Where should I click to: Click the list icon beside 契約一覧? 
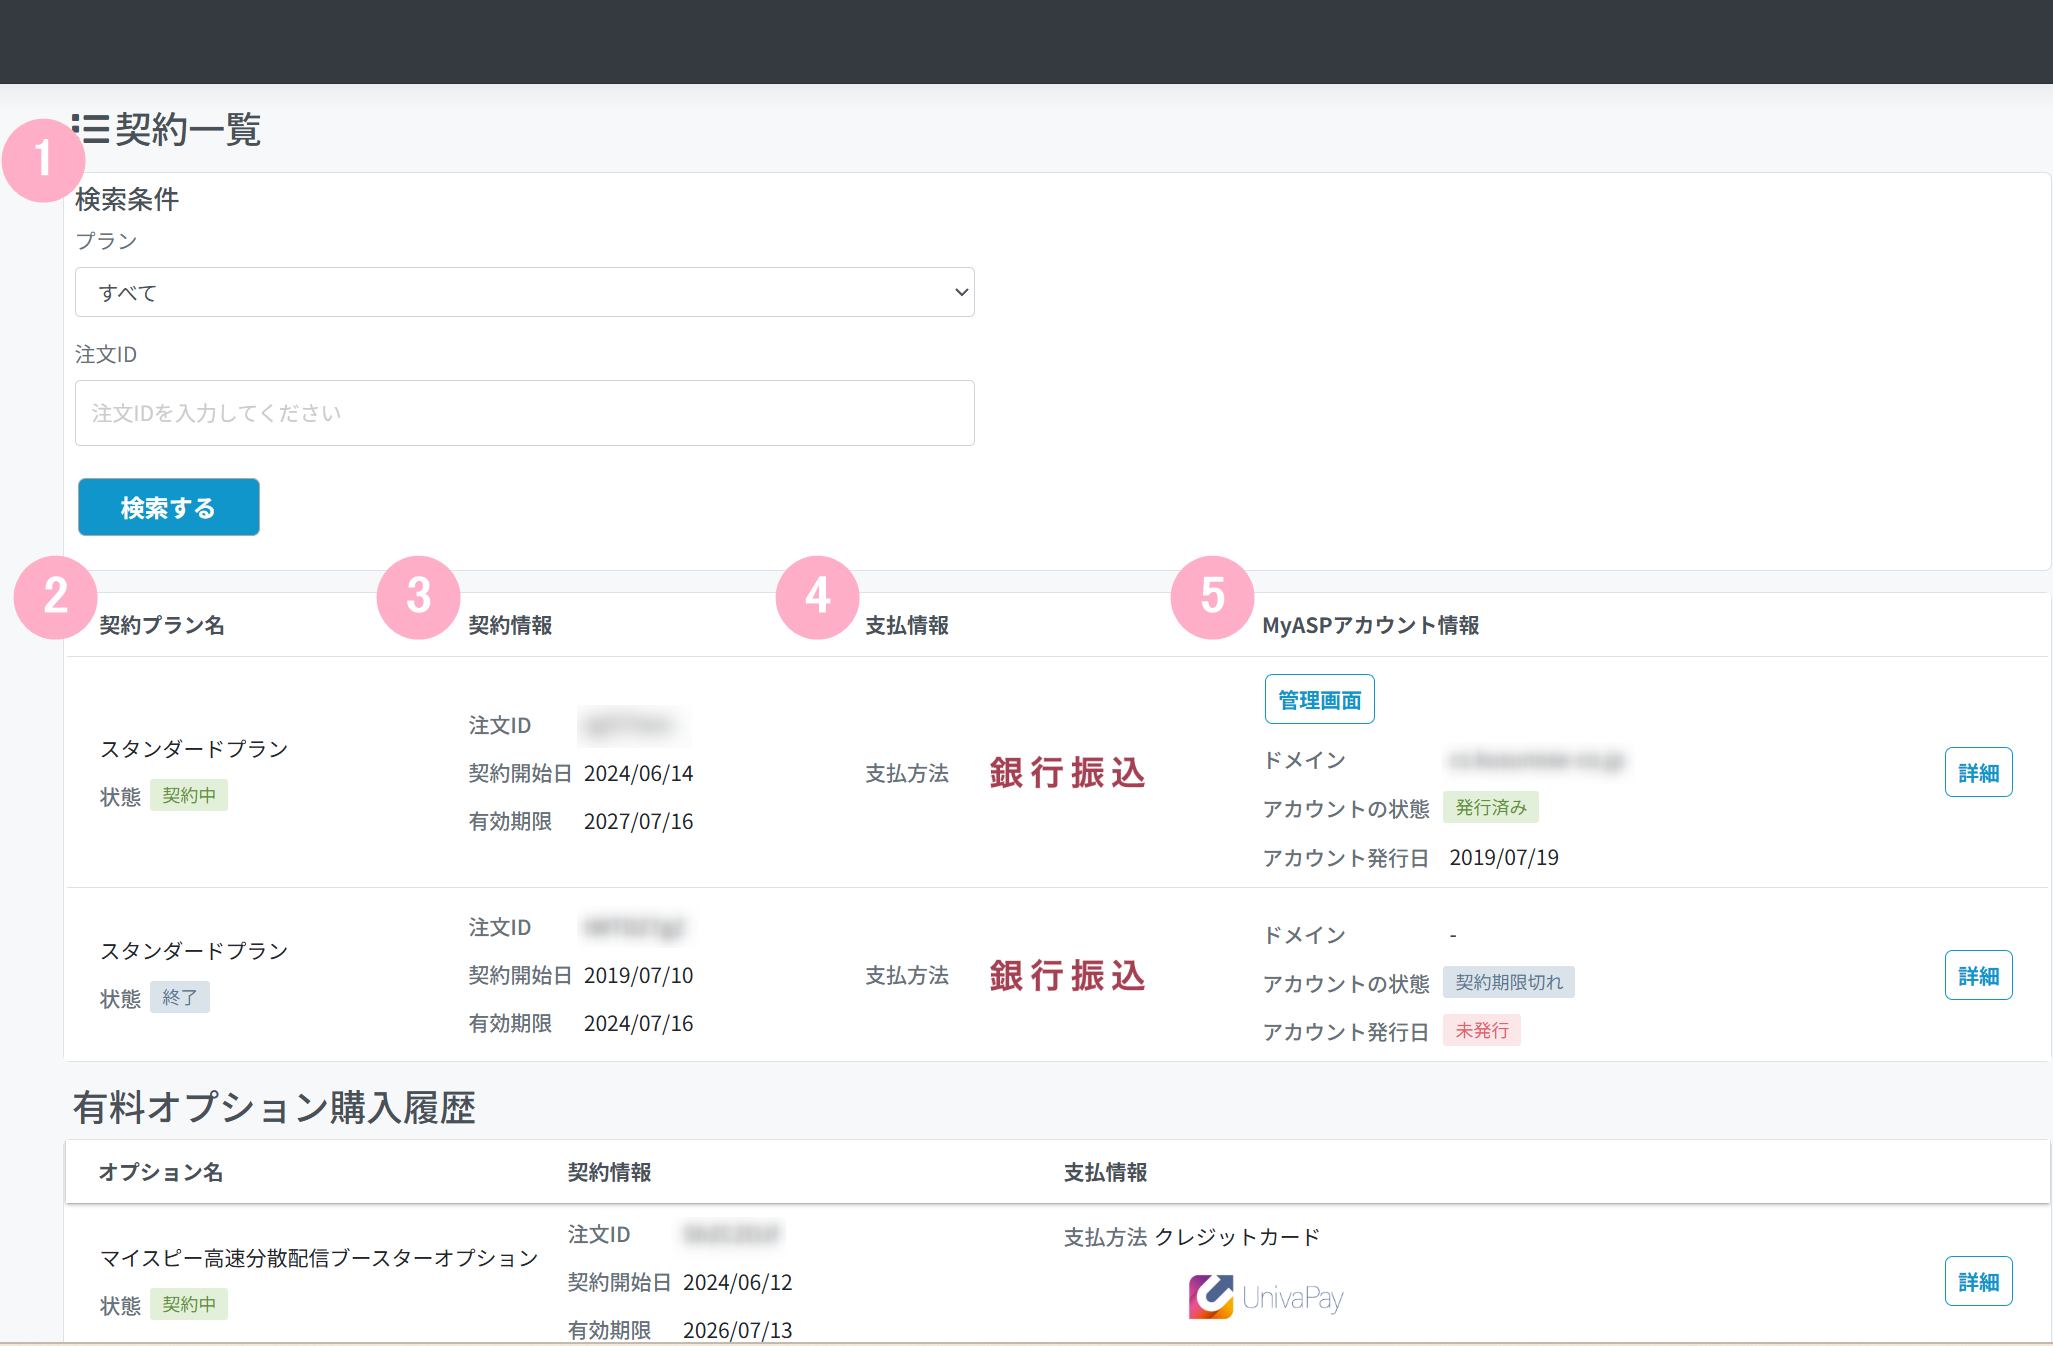click(x=91, y=129)
